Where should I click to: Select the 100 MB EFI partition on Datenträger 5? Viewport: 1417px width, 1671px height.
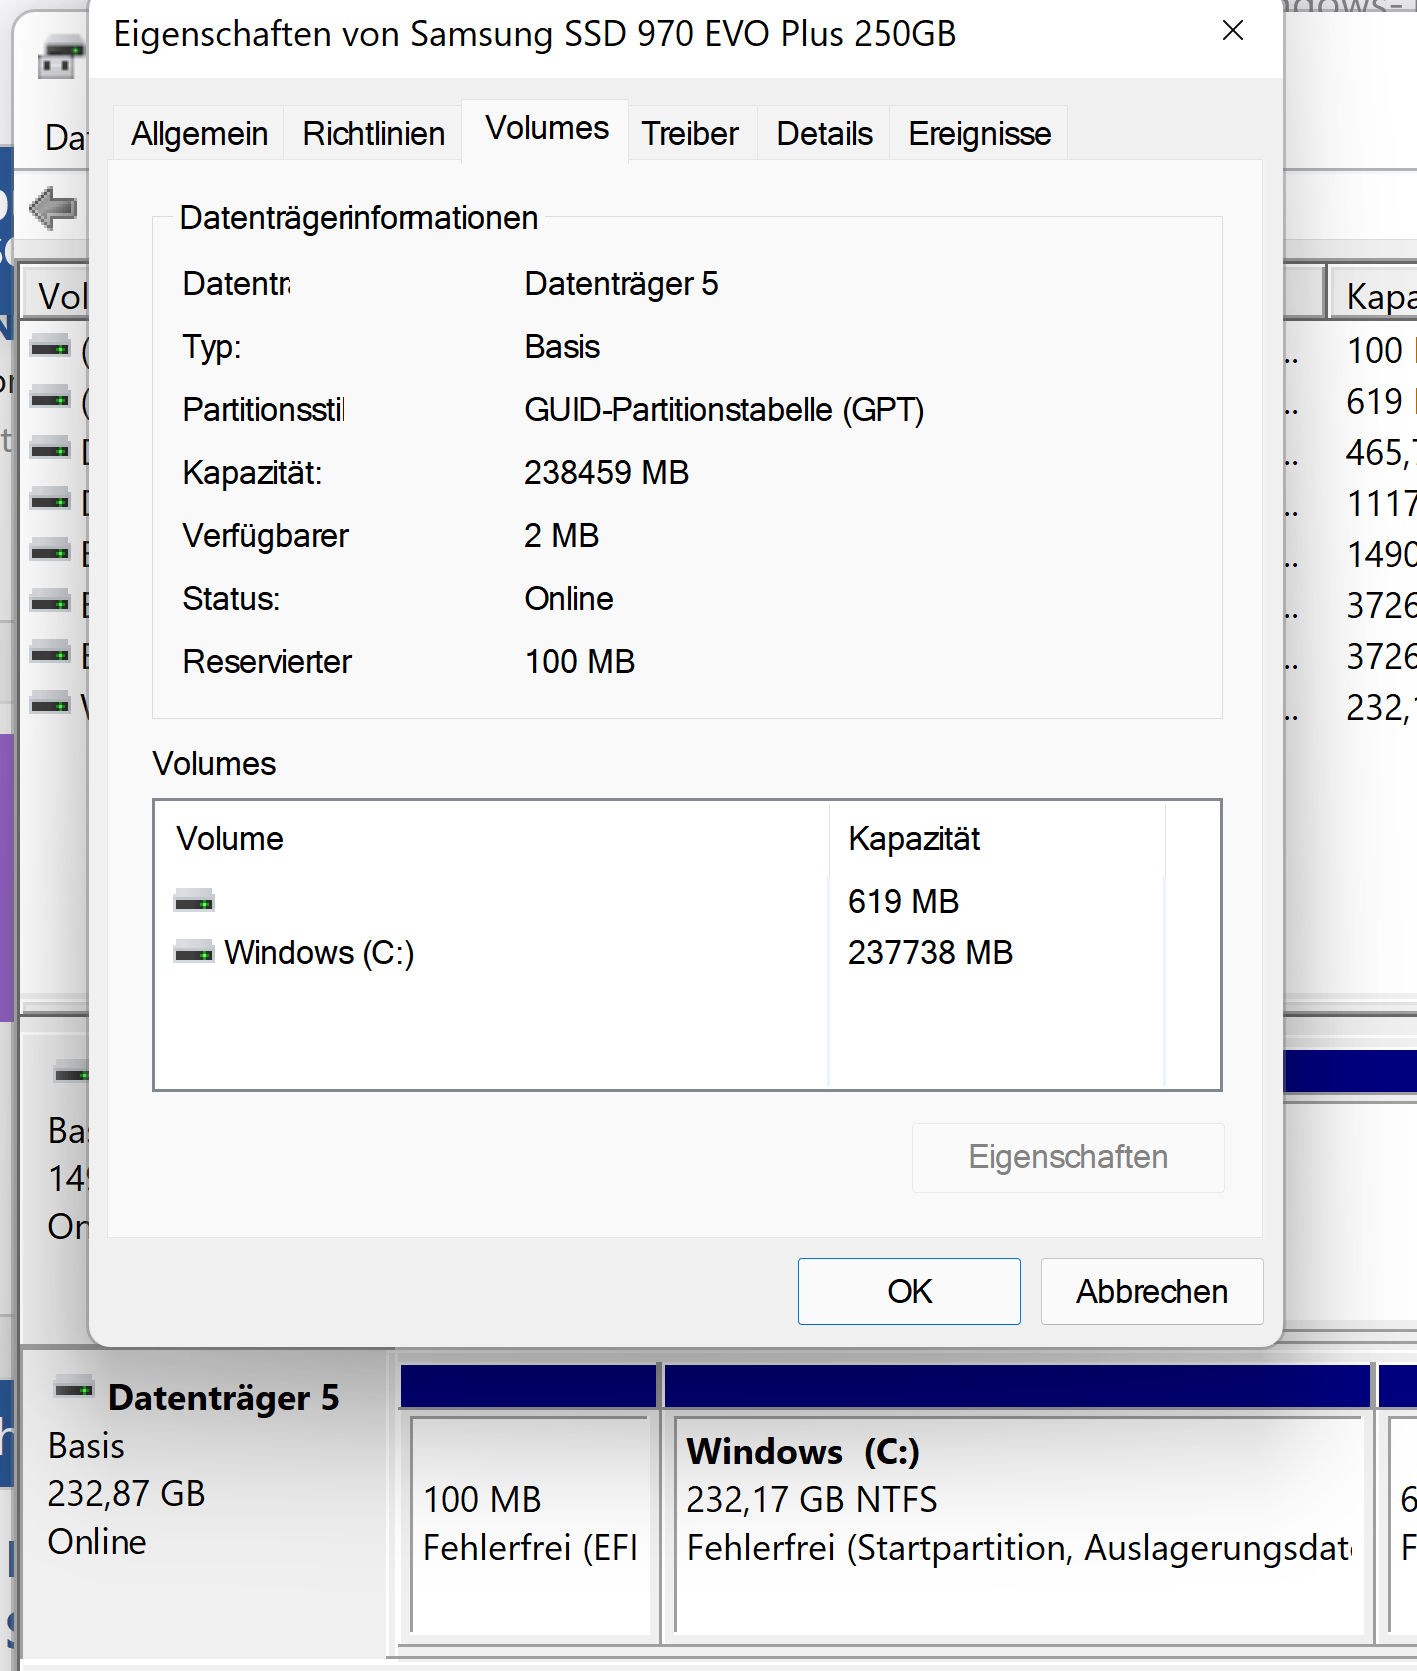click(530, 1524)
